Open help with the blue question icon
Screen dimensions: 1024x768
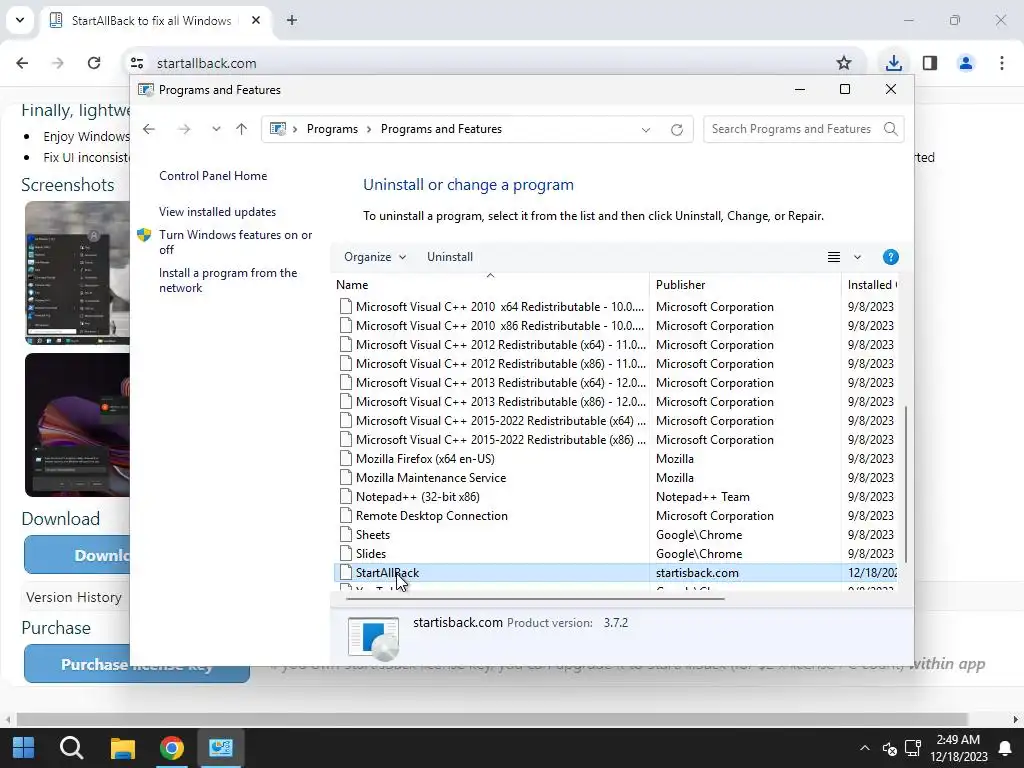click(891, 257)
